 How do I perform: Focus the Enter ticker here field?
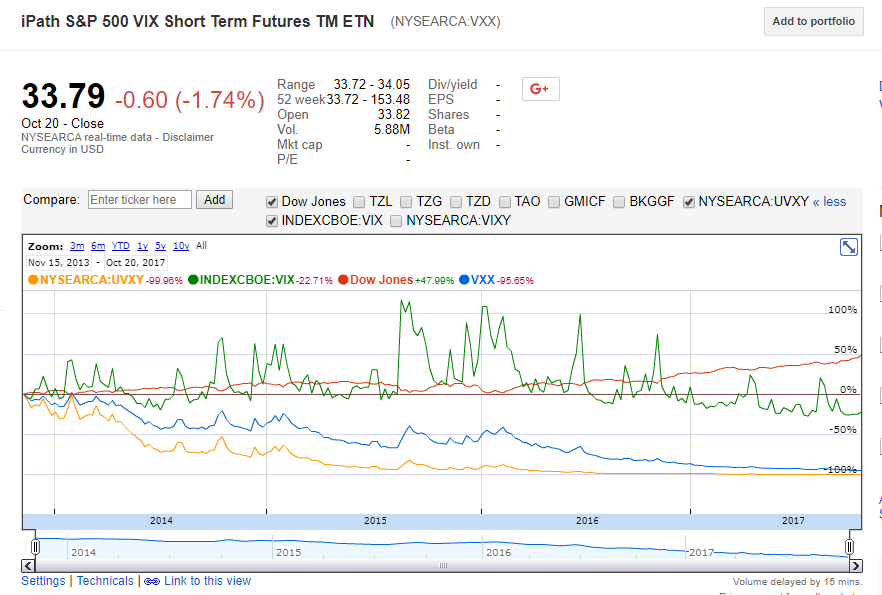tap(140, 200)
